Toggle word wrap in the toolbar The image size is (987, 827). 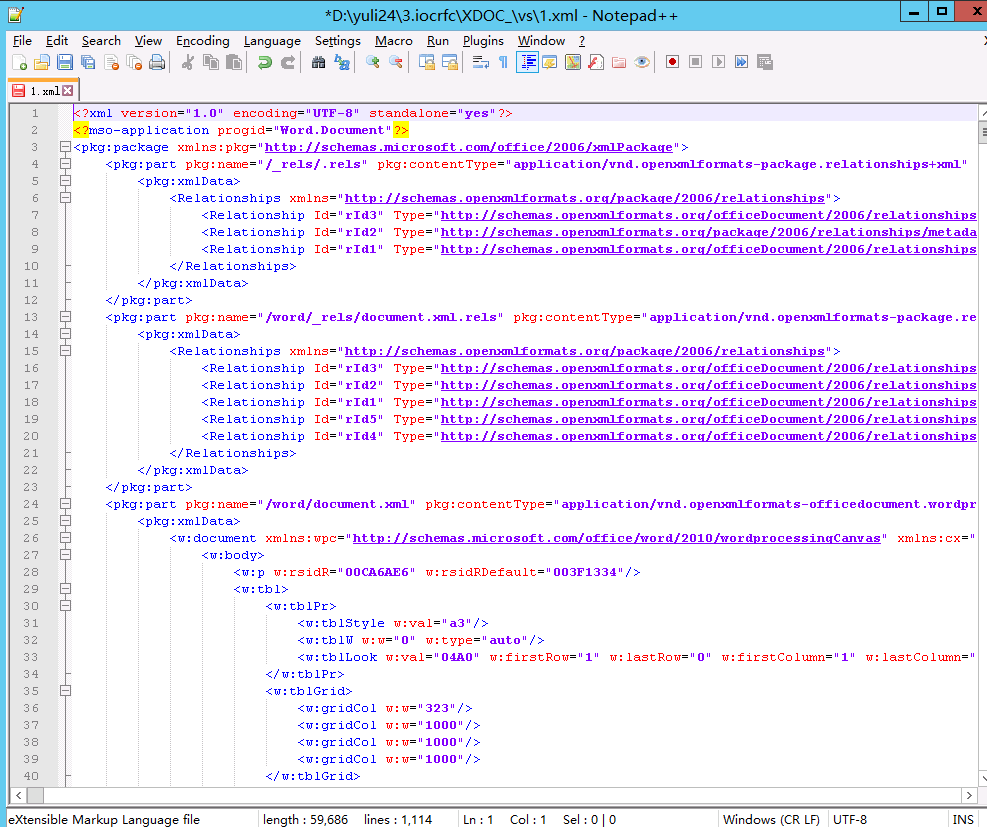(x=481, y=62)
